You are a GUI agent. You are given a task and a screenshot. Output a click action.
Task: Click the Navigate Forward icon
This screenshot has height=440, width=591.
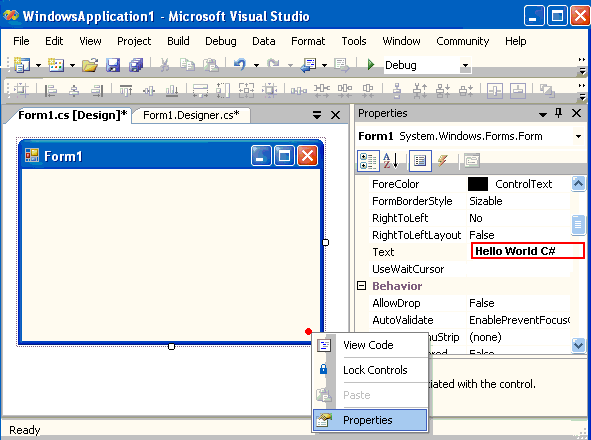(341, 65)
